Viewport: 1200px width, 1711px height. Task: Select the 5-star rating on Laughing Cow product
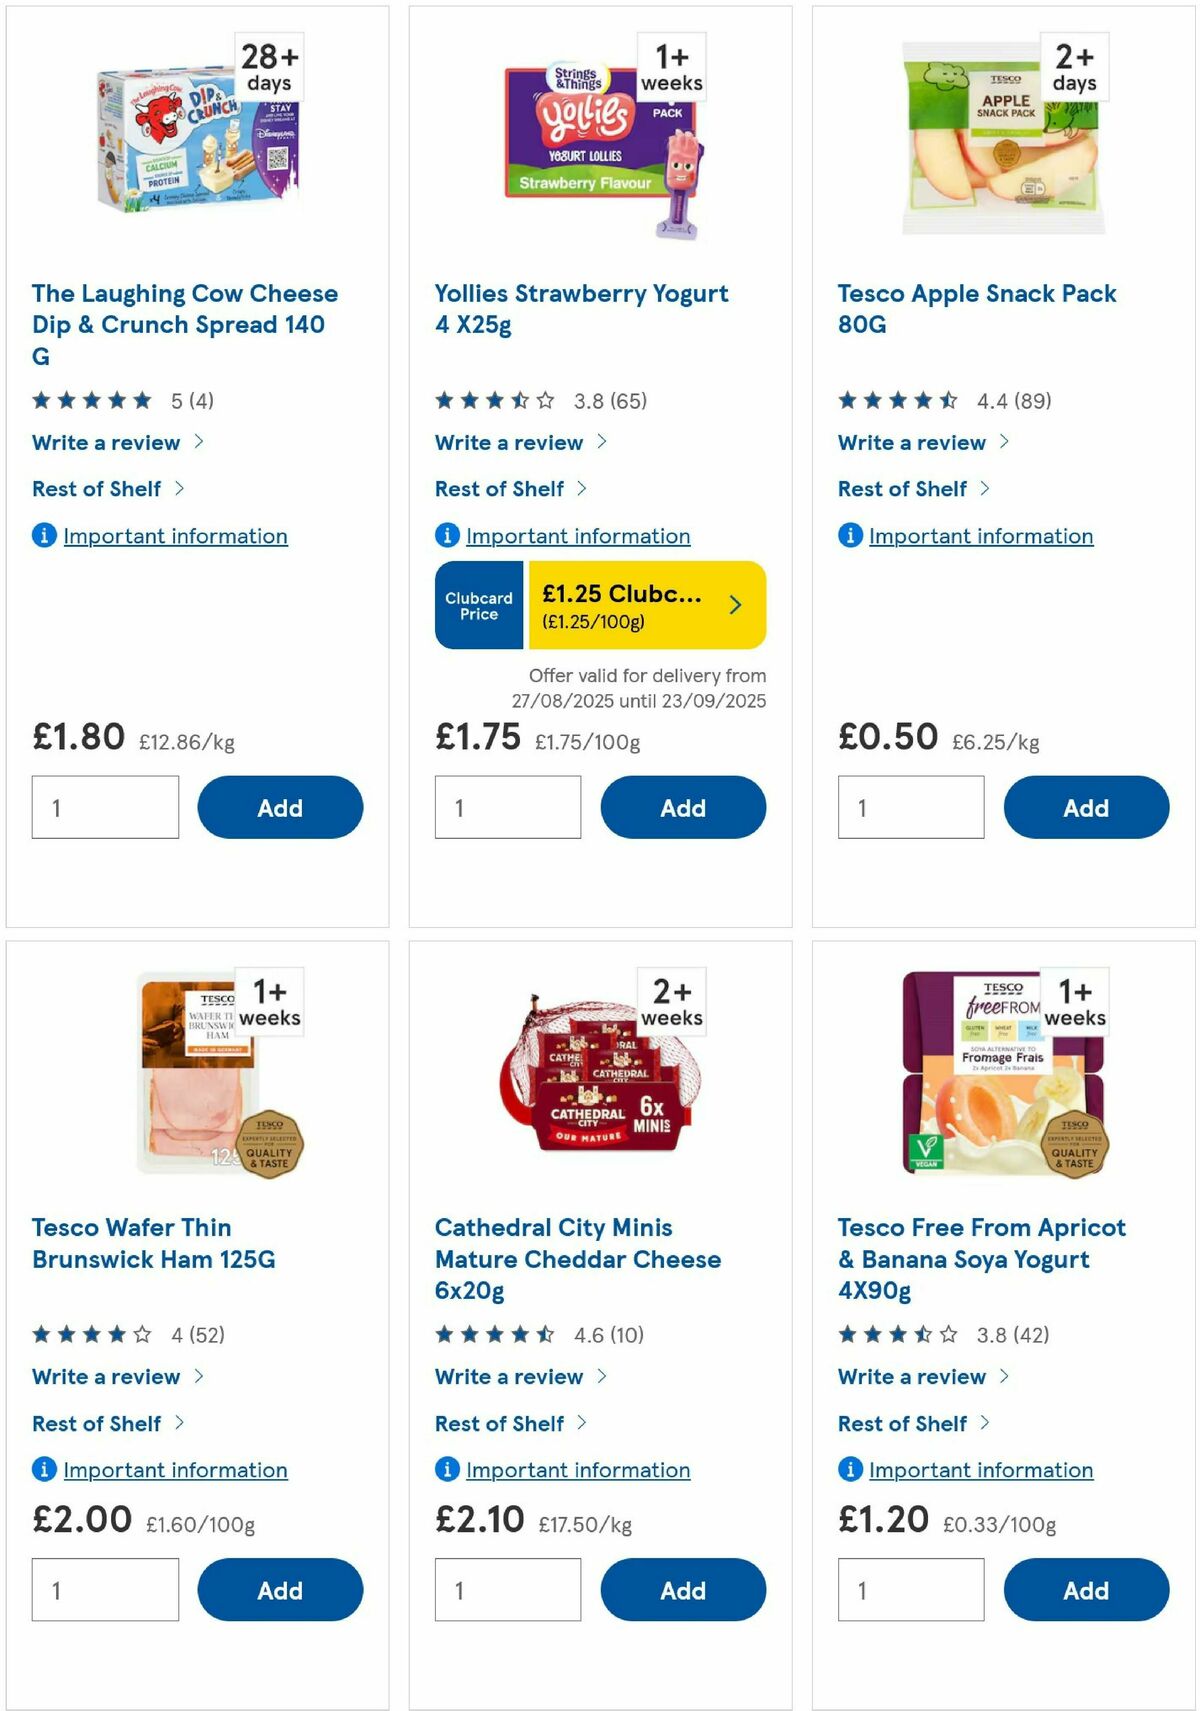pos(91,399)
